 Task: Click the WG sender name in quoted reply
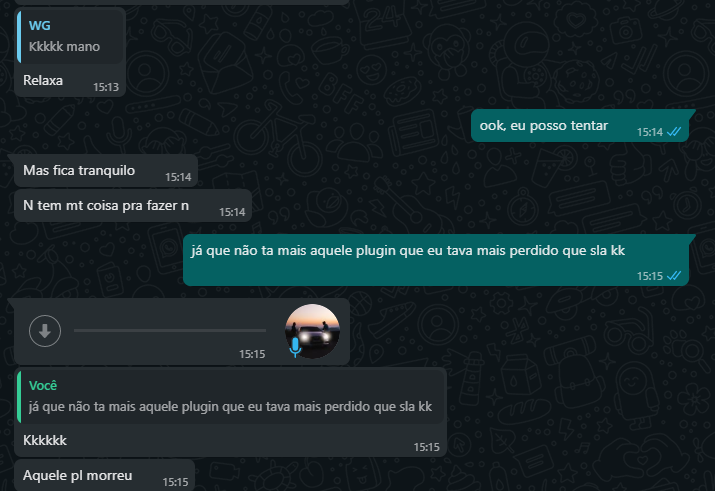40,26
